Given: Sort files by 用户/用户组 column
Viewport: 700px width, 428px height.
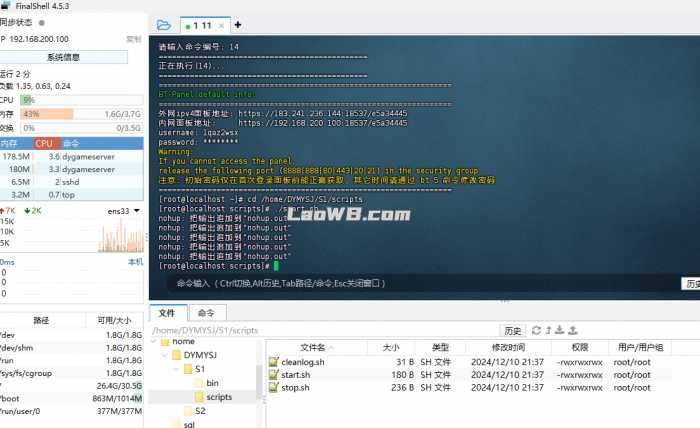Looking at the screenshot, I should pos(640,347).
